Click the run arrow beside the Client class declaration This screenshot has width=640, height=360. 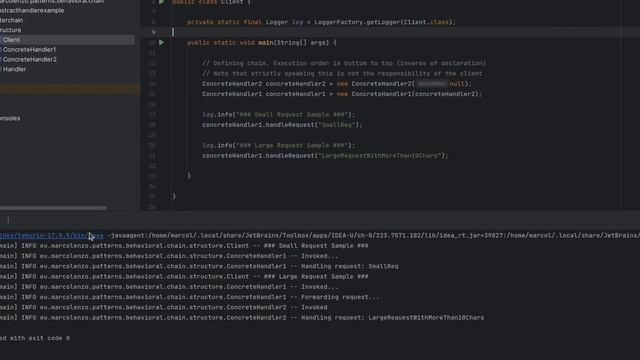pyautogui.click(x=162, y=2)
